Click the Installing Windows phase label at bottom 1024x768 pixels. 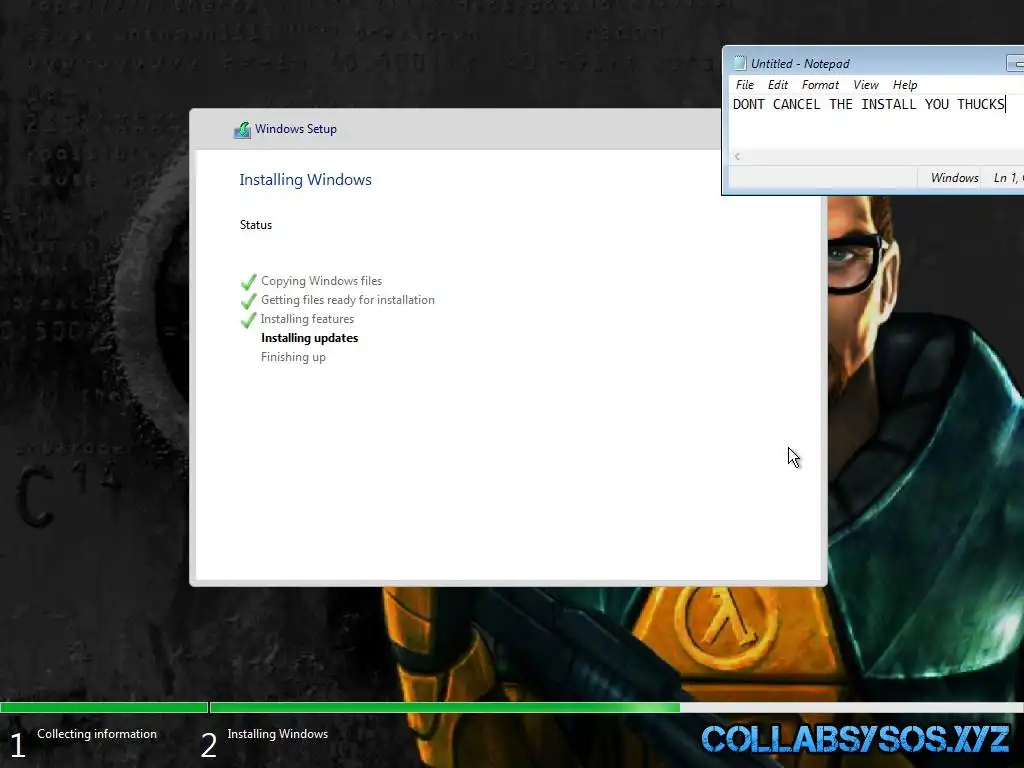click(x=278, y=734)
